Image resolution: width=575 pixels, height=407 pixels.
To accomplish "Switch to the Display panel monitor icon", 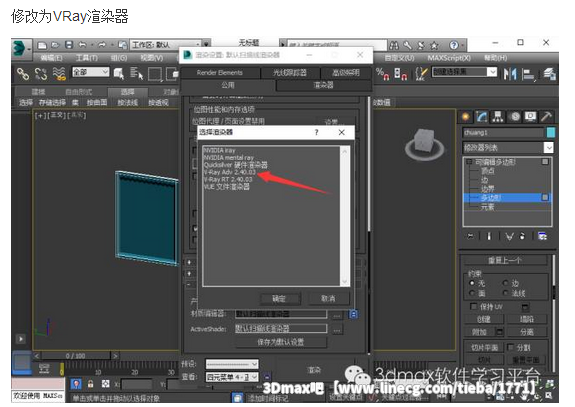I will [530, 117].
